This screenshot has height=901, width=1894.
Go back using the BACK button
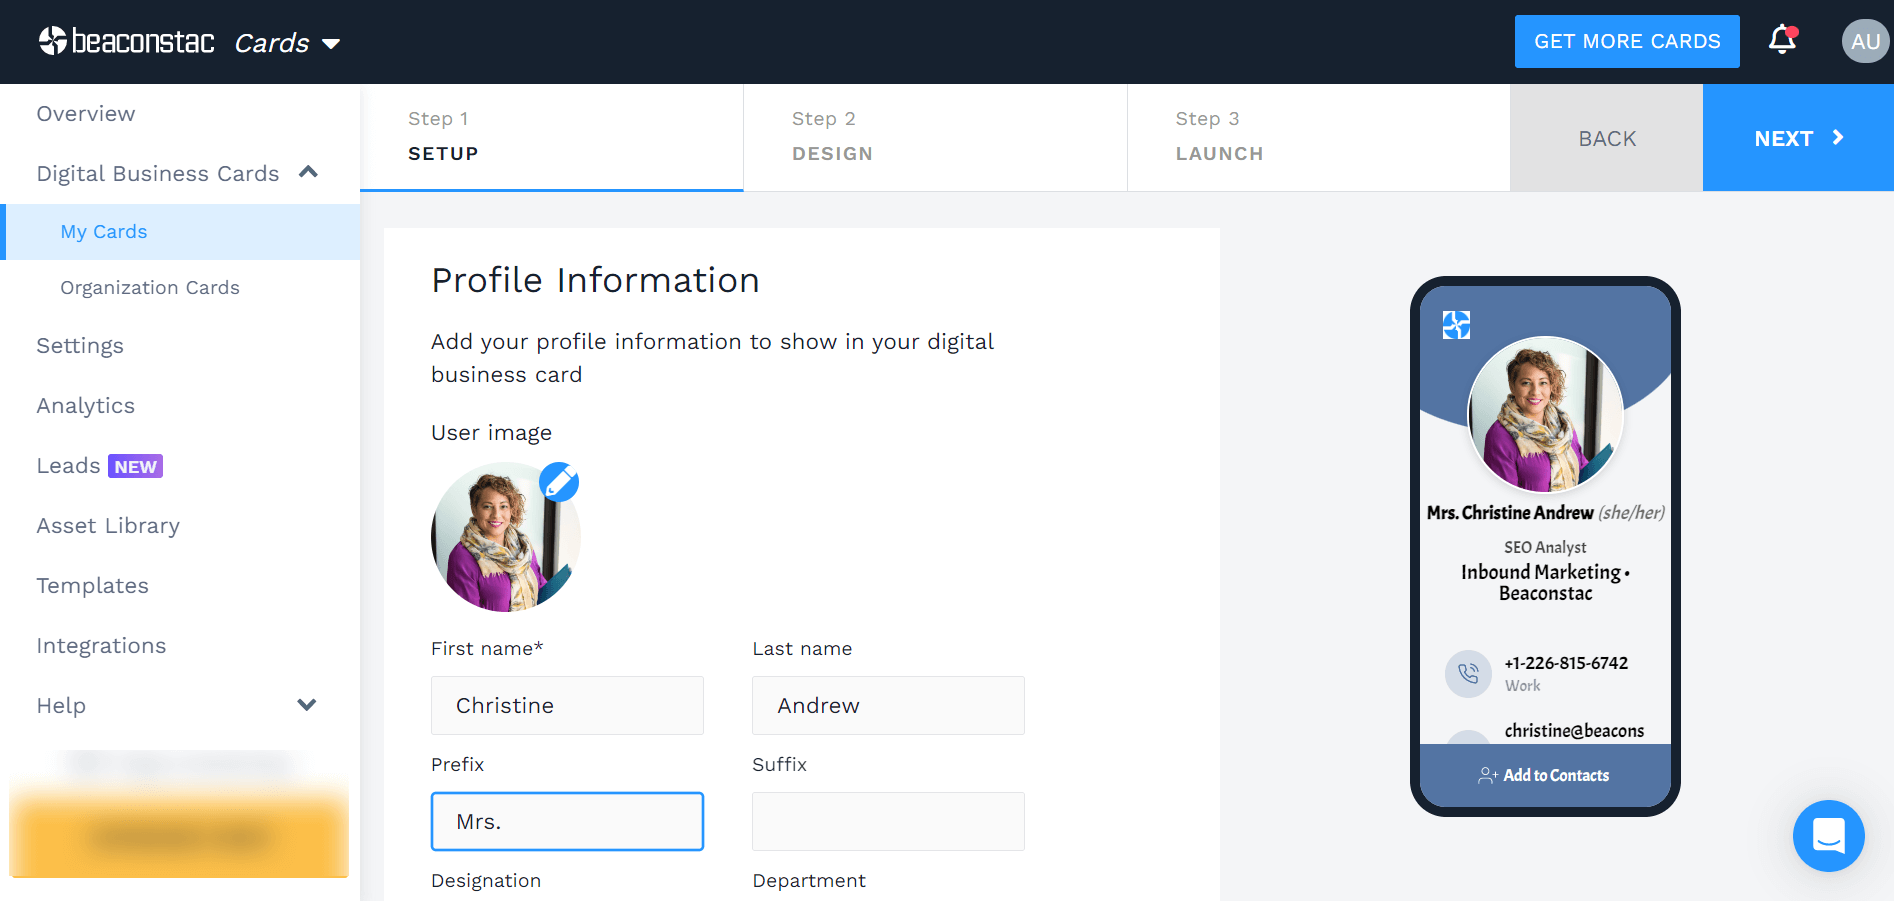(1606, 138)
